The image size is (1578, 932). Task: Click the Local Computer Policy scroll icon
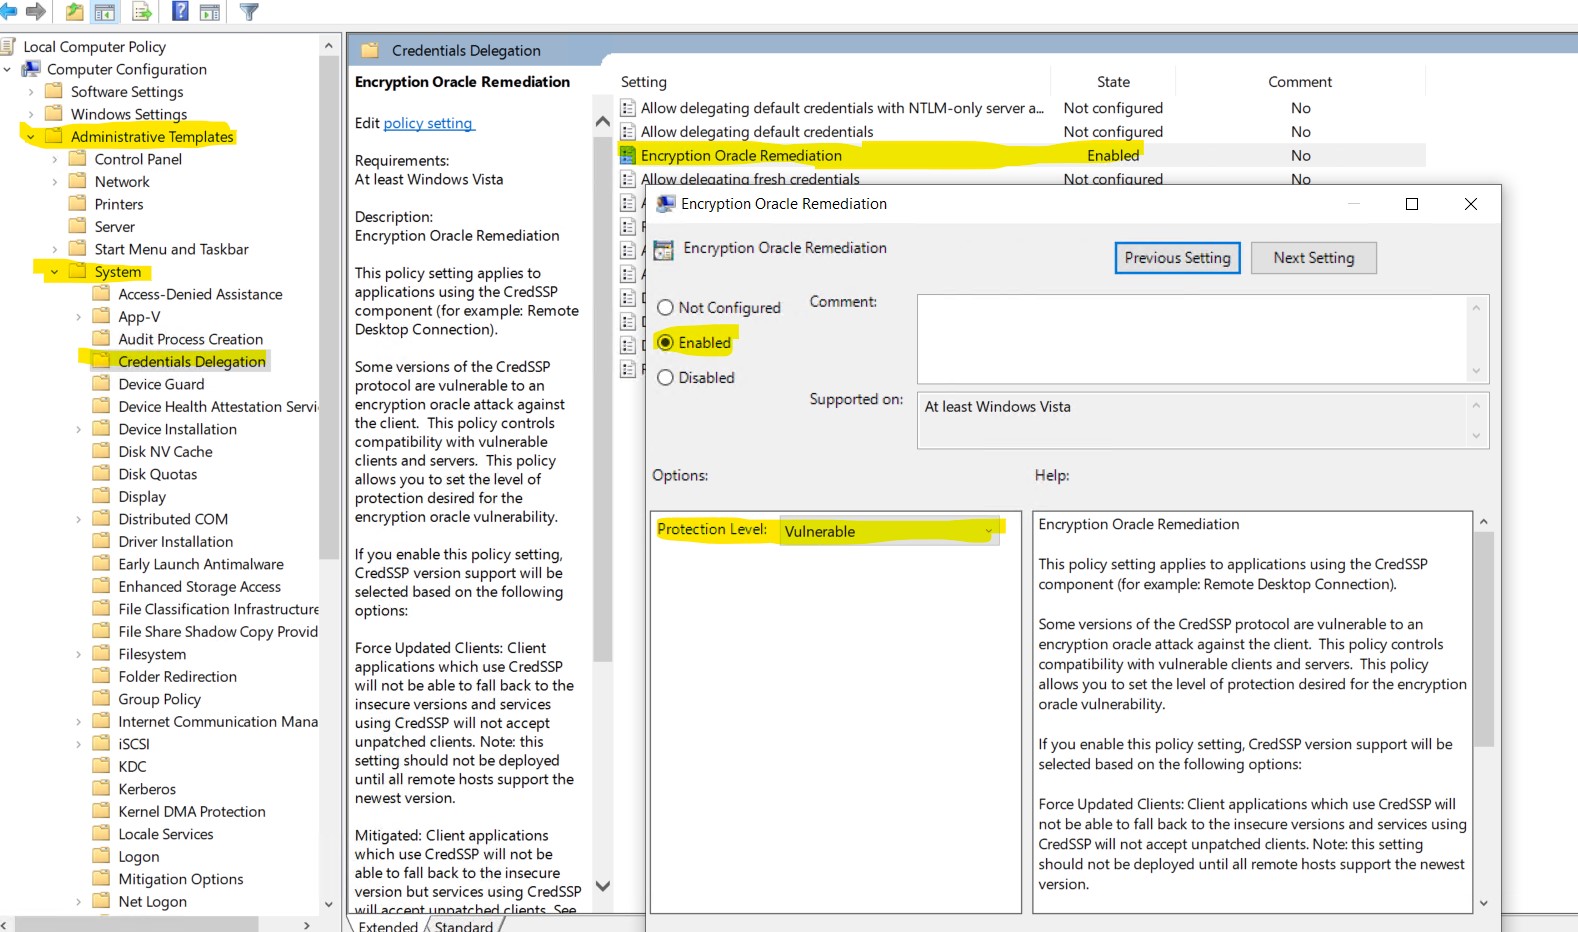point(8,46)
